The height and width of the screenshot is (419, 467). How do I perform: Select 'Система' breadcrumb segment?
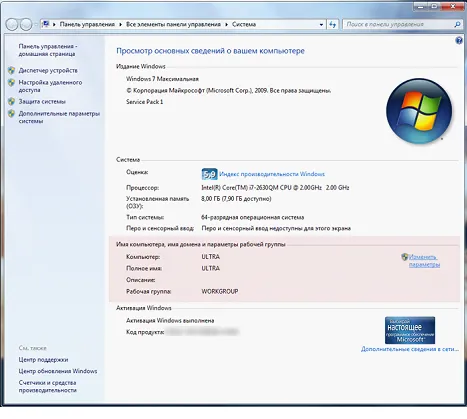tap(244, 24)
